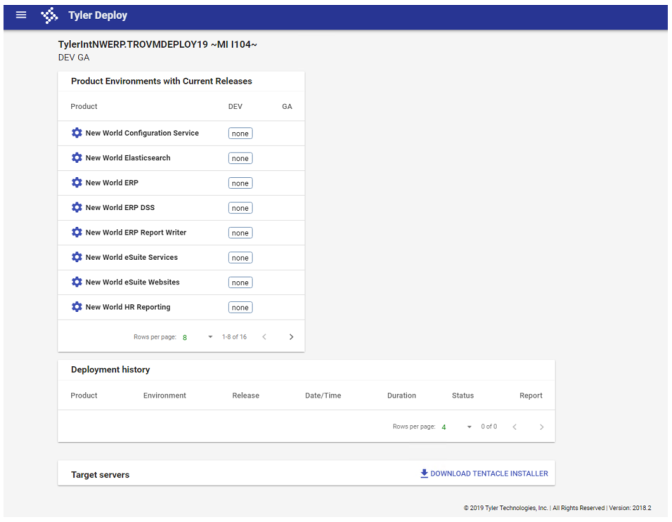Click the none badge for New World HR Reporting

click(240, 307)
